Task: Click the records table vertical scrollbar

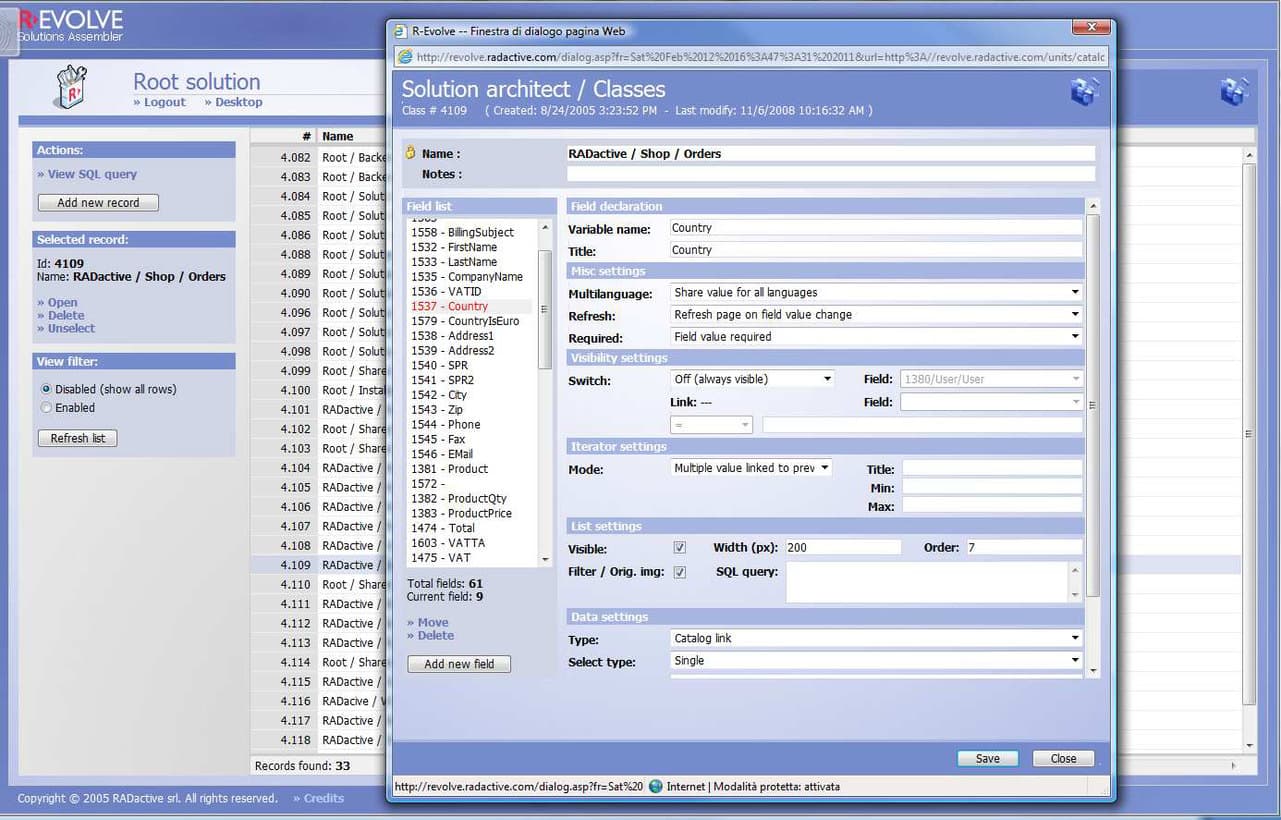Action: click(x=1248, y=433)
